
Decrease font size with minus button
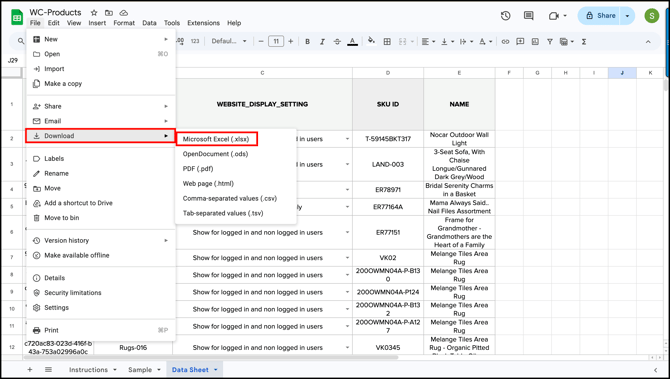261,41
